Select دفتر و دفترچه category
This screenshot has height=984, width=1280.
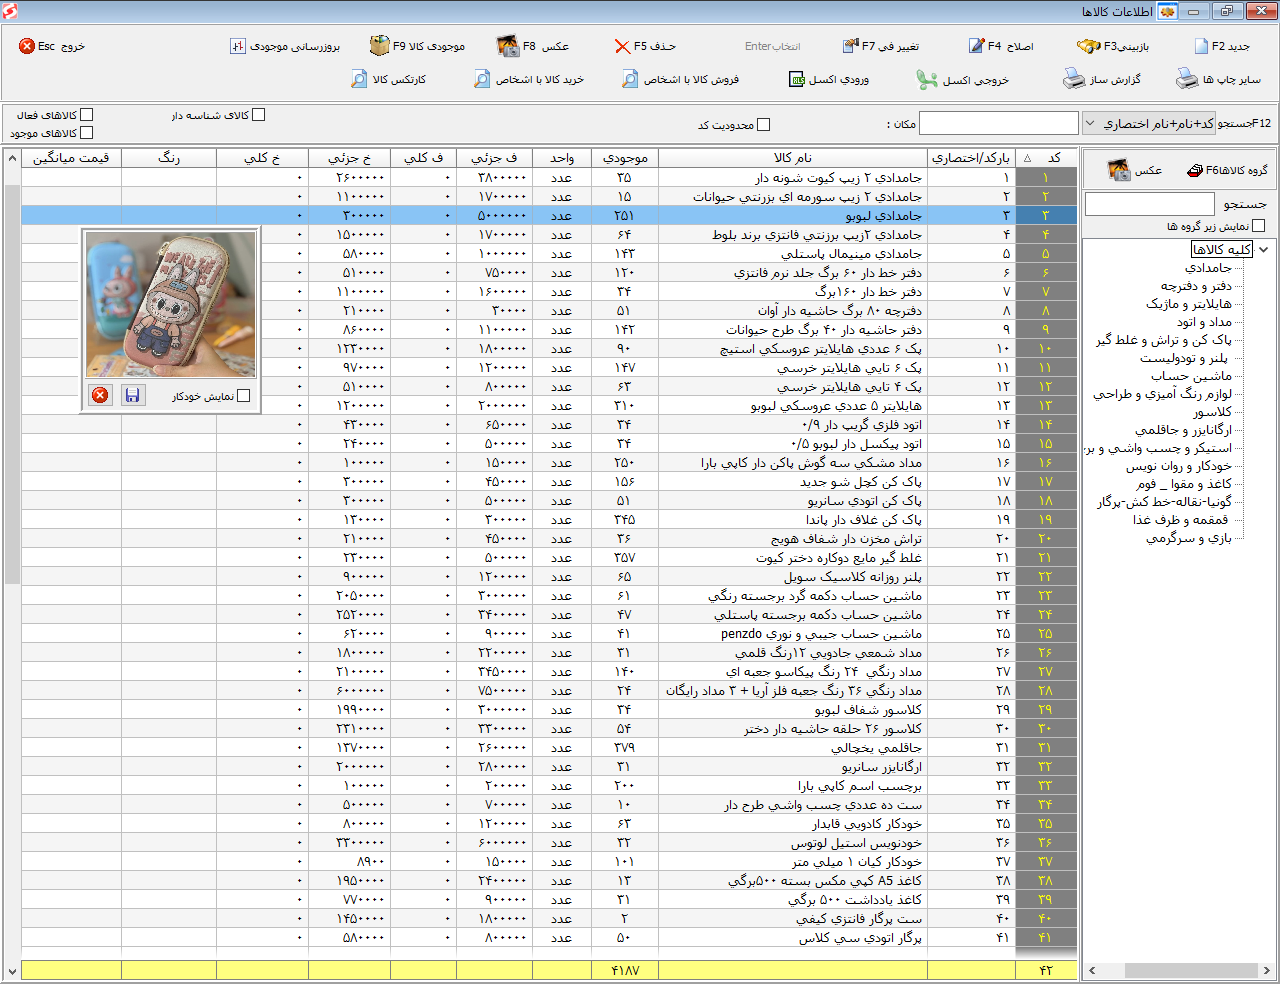[1196, 286]
